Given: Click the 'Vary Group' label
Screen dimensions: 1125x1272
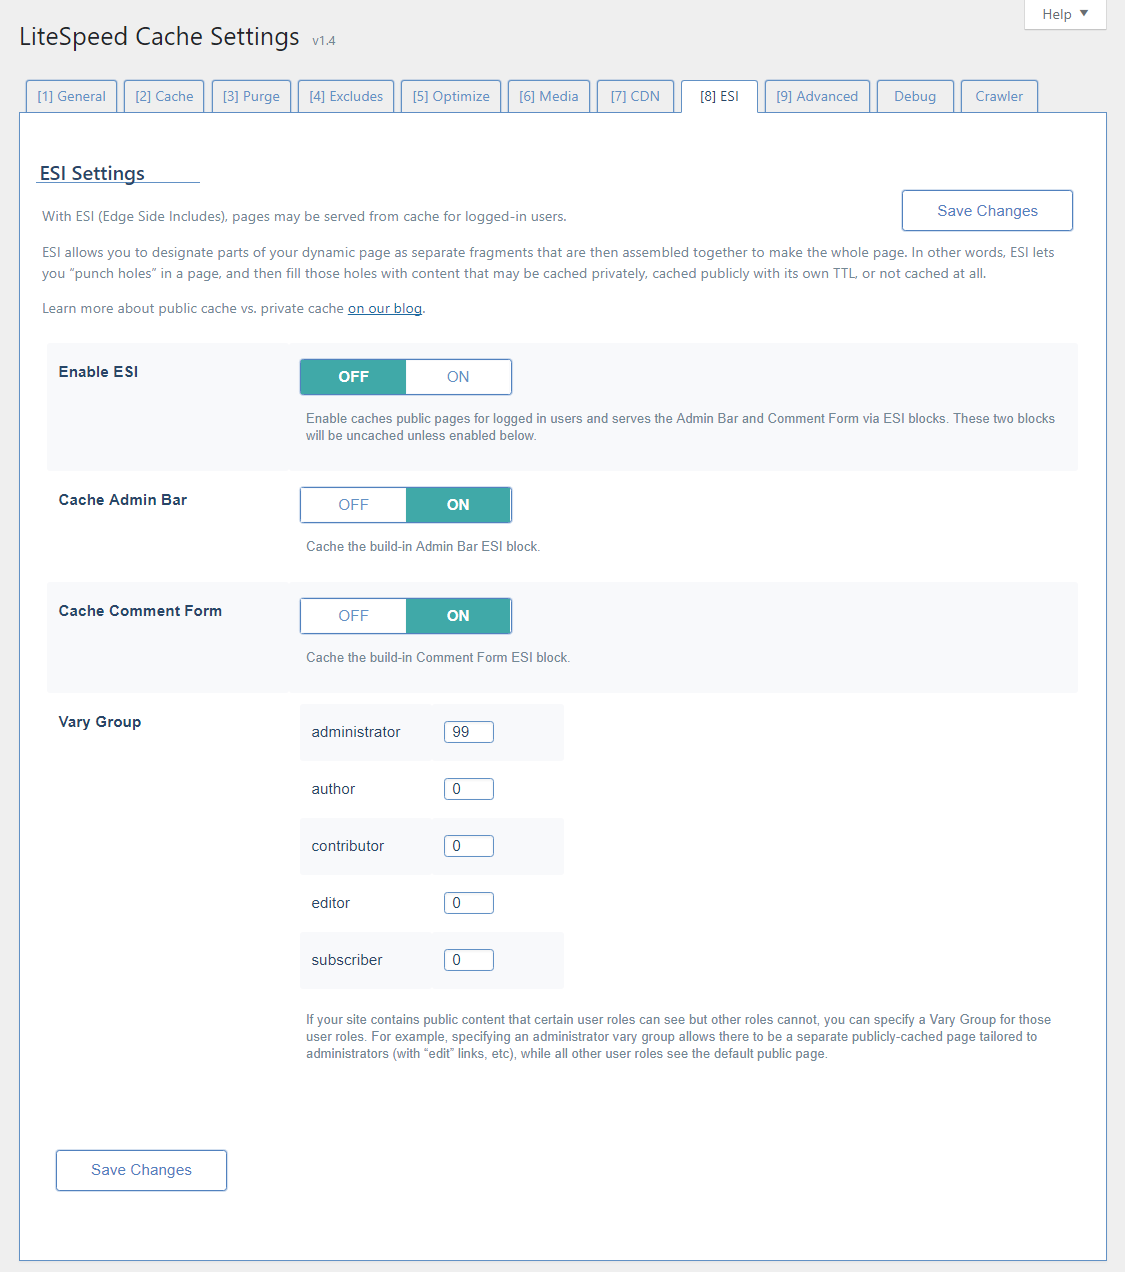Looking at the screenshot, I should tap(100, 722).
